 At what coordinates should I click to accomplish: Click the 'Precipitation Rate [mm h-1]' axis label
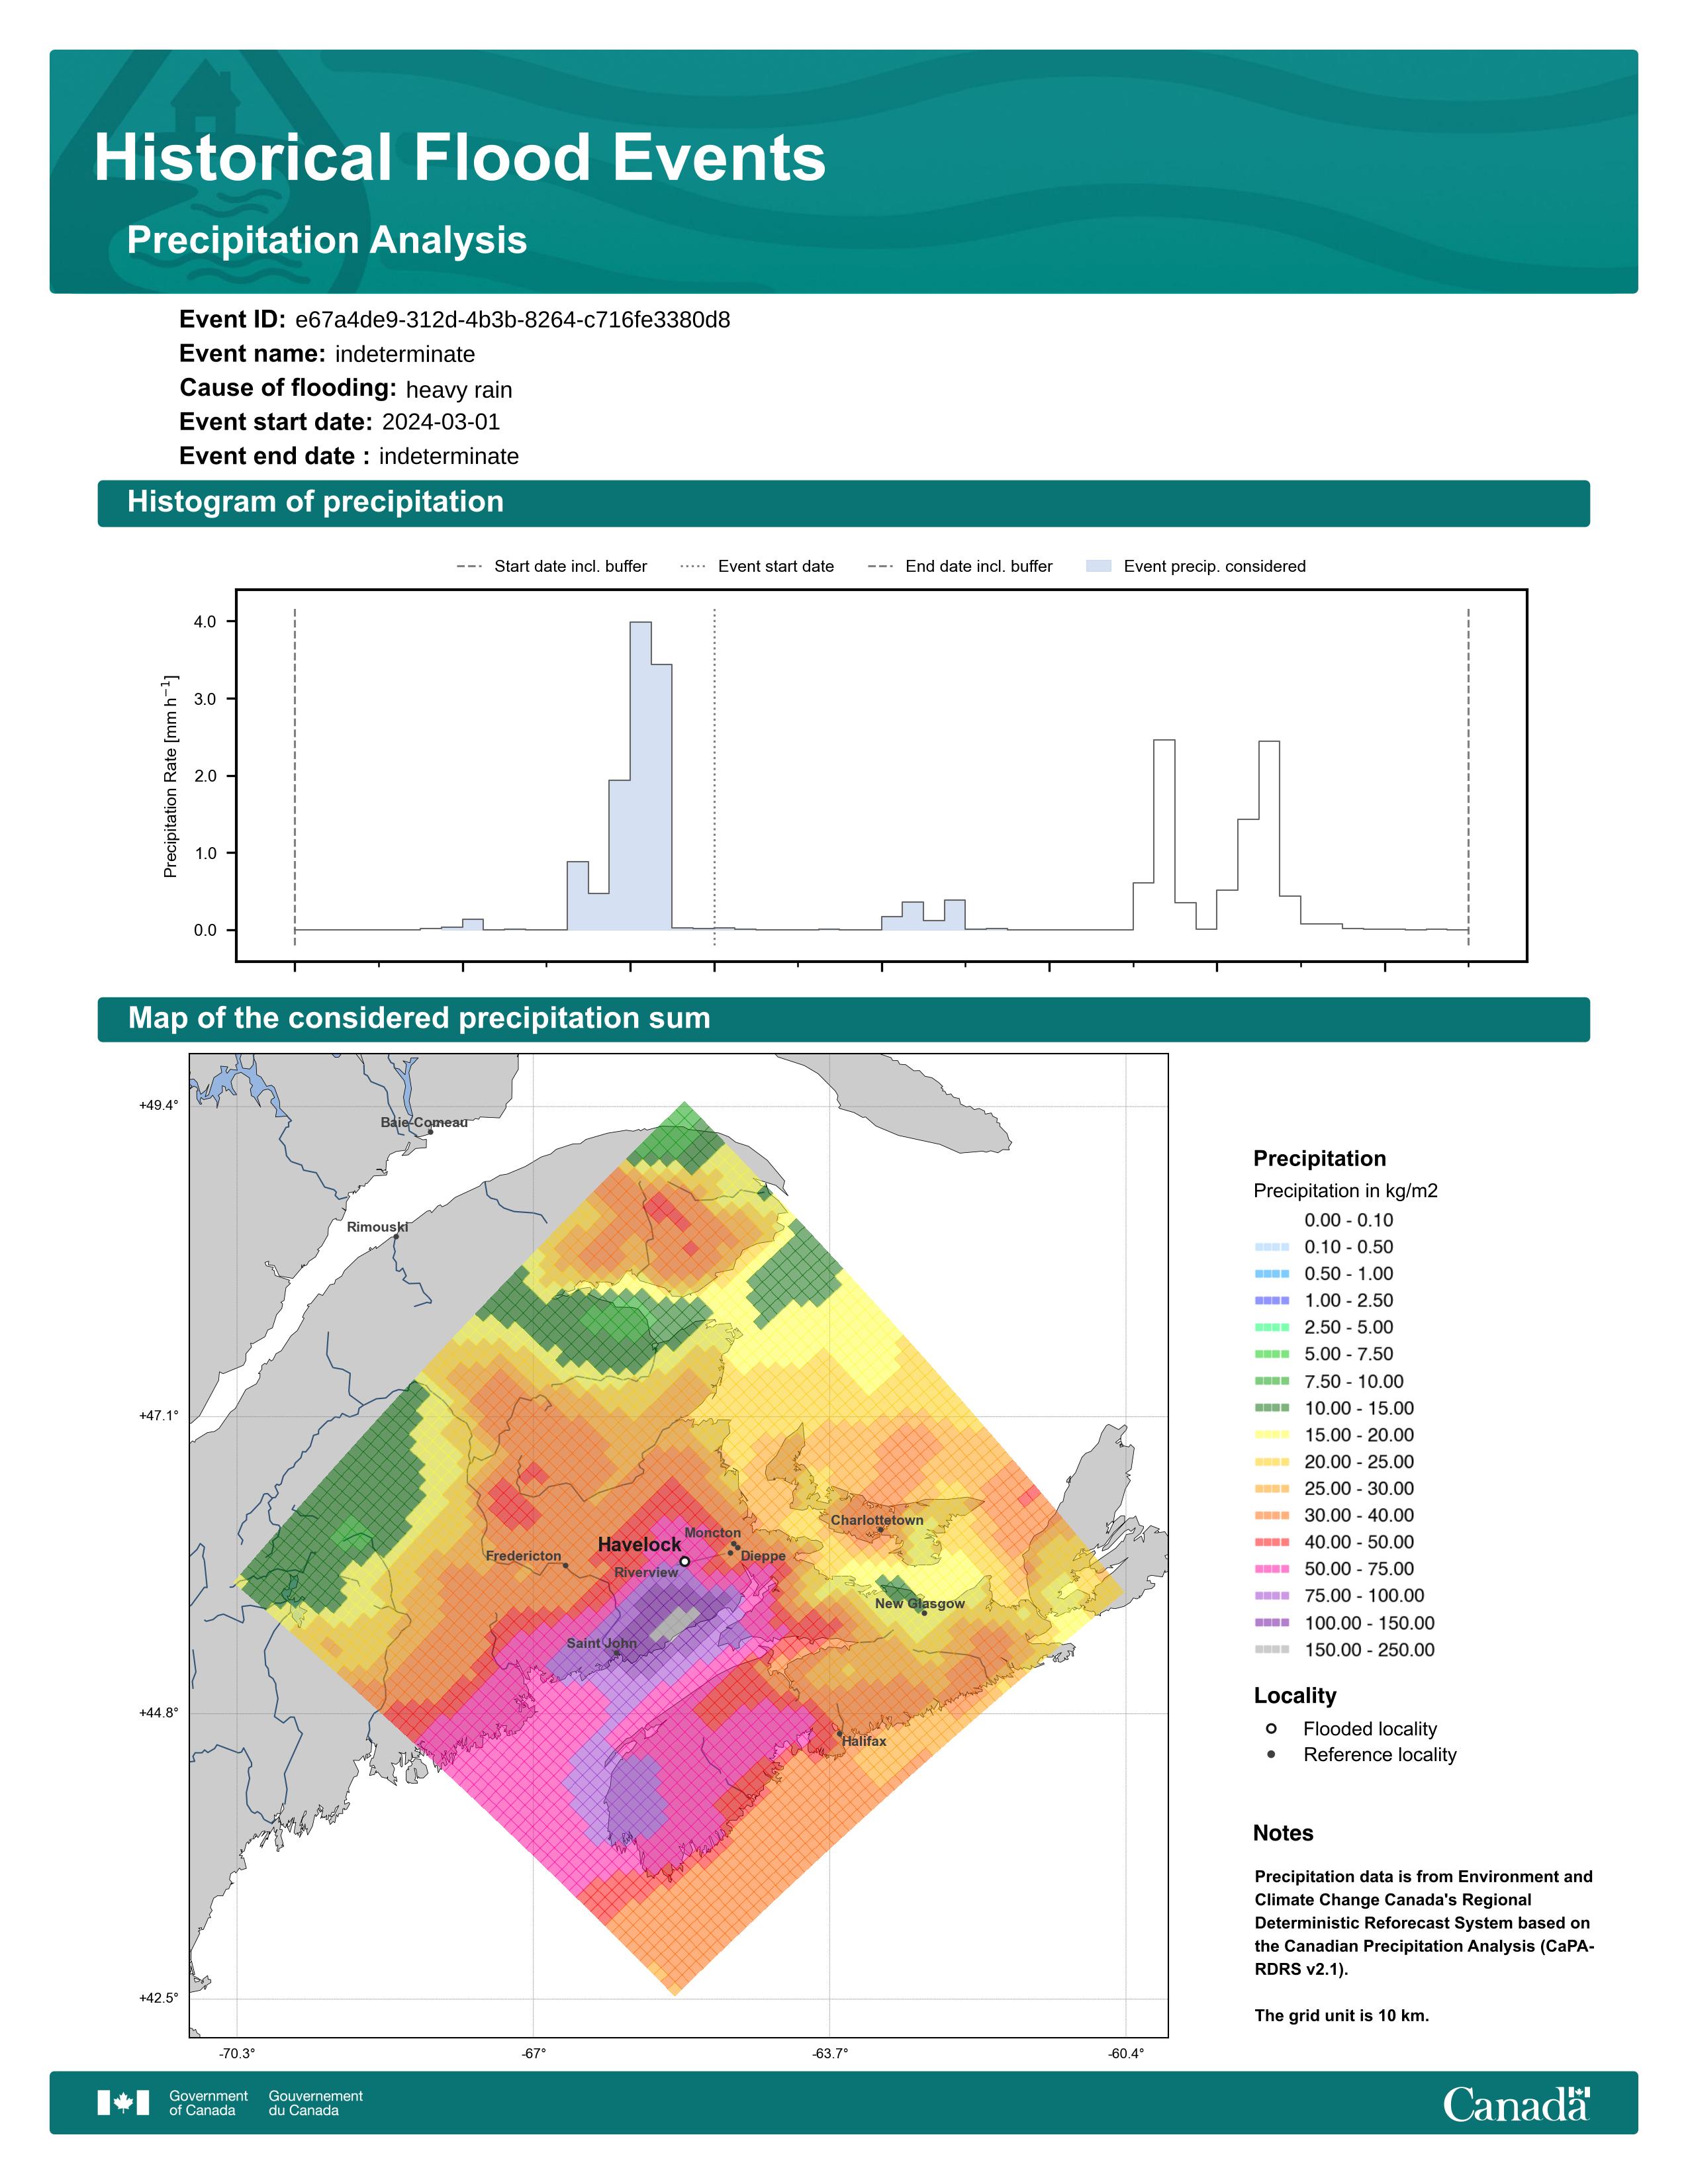click(170, 776)
